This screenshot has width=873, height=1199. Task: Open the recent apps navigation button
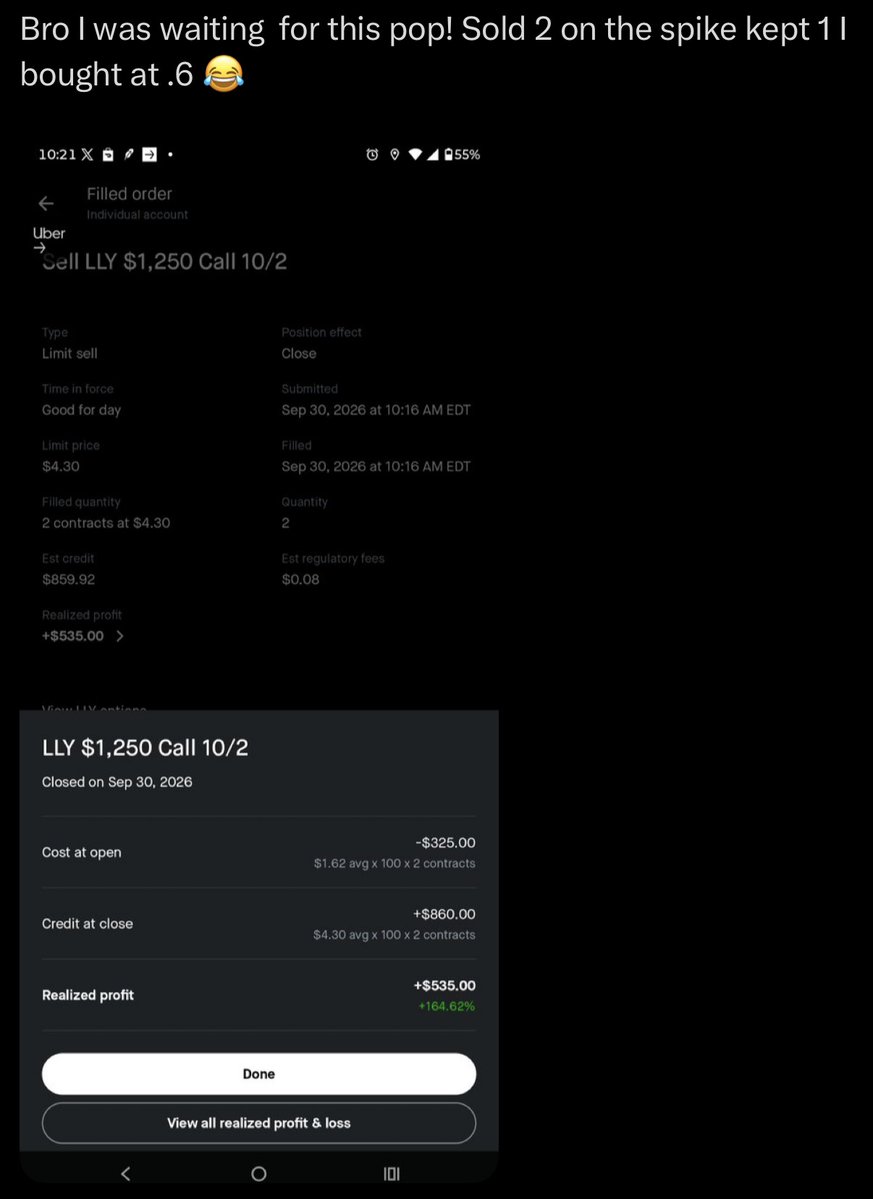coord(391,1173)
